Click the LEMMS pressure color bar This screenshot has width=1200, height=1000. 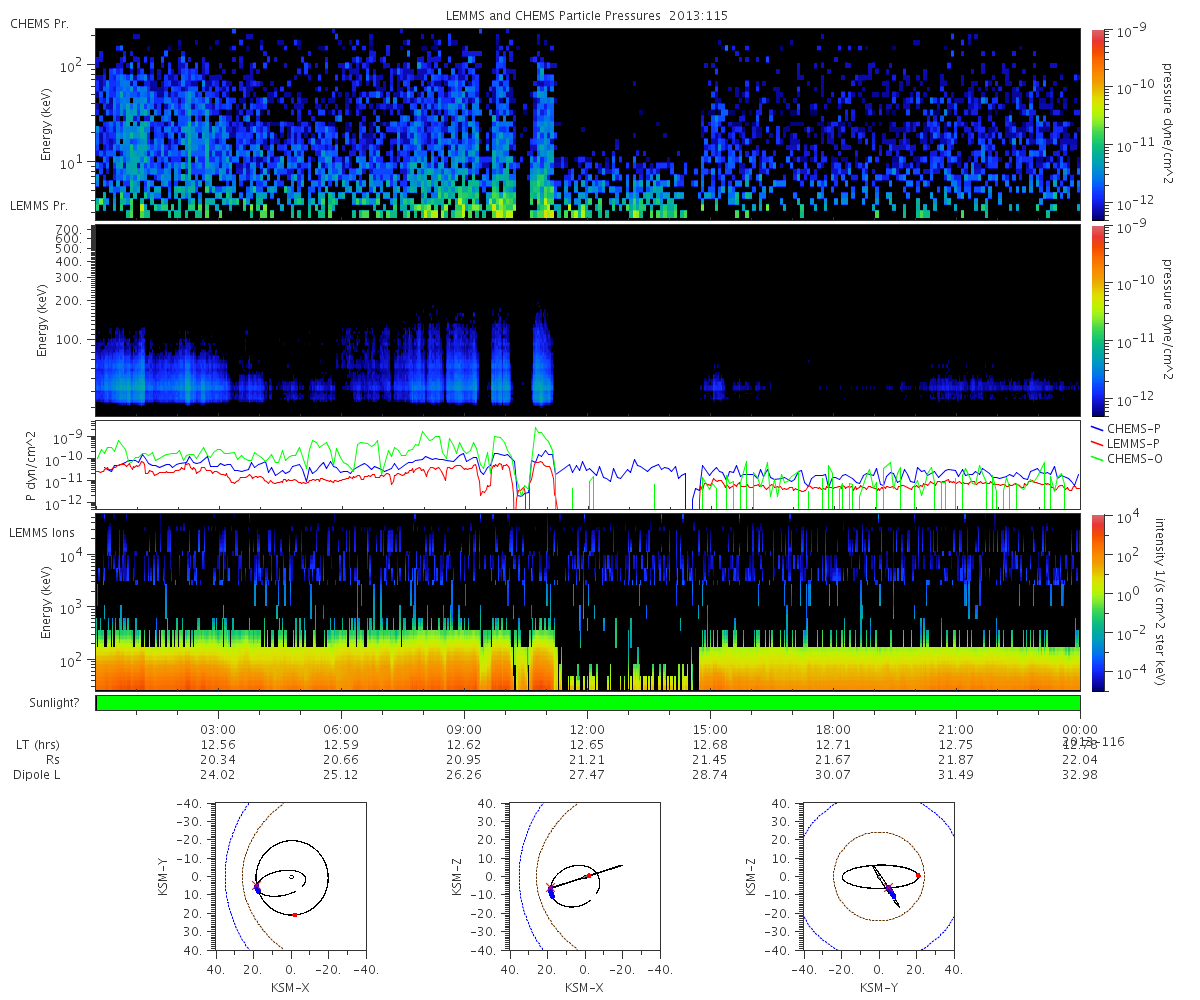point(1098,320)
